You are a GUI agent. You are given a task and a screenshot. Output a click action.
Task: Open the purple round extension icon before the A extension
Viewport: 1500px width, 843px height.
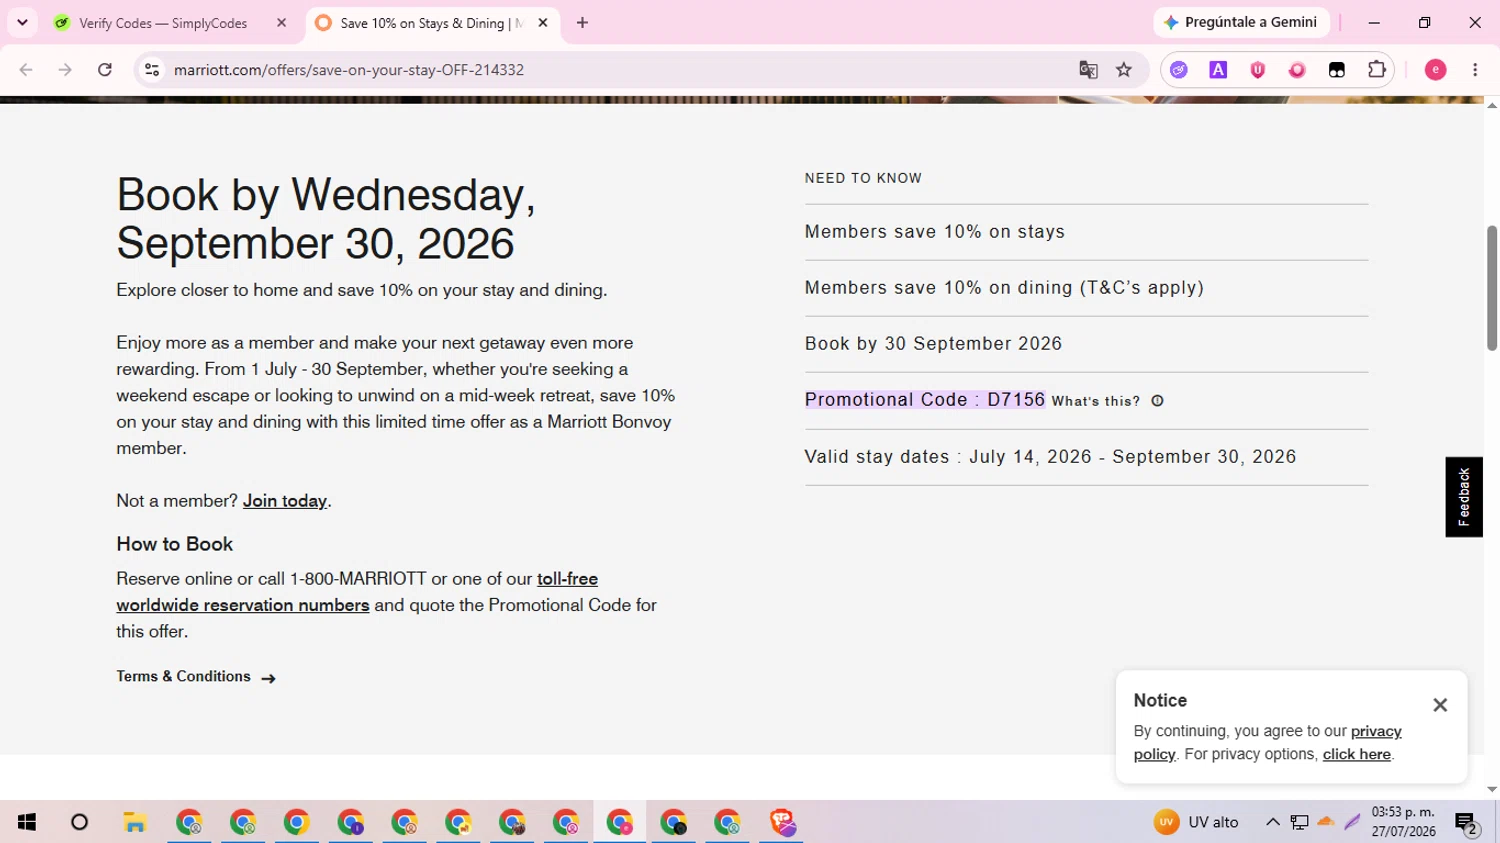[1179, 70]
